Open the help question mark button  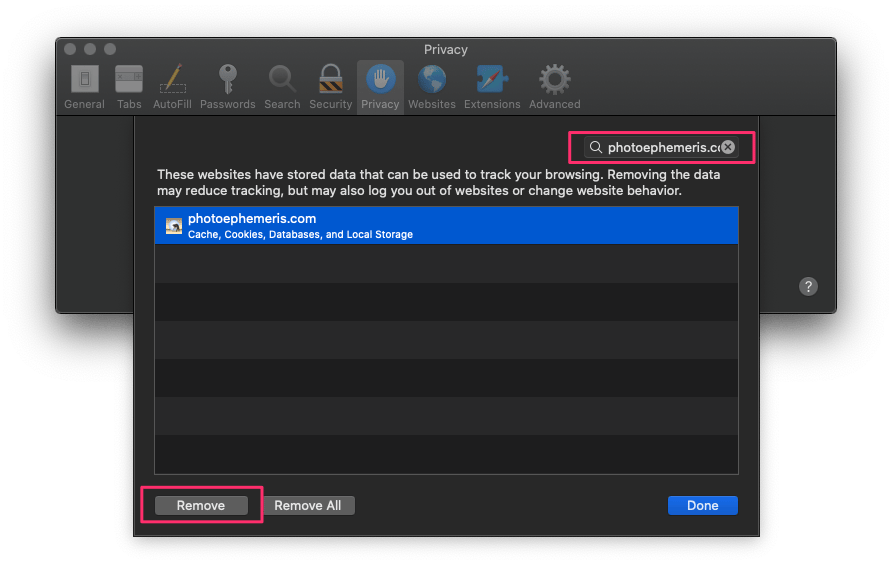click(808, 286)
